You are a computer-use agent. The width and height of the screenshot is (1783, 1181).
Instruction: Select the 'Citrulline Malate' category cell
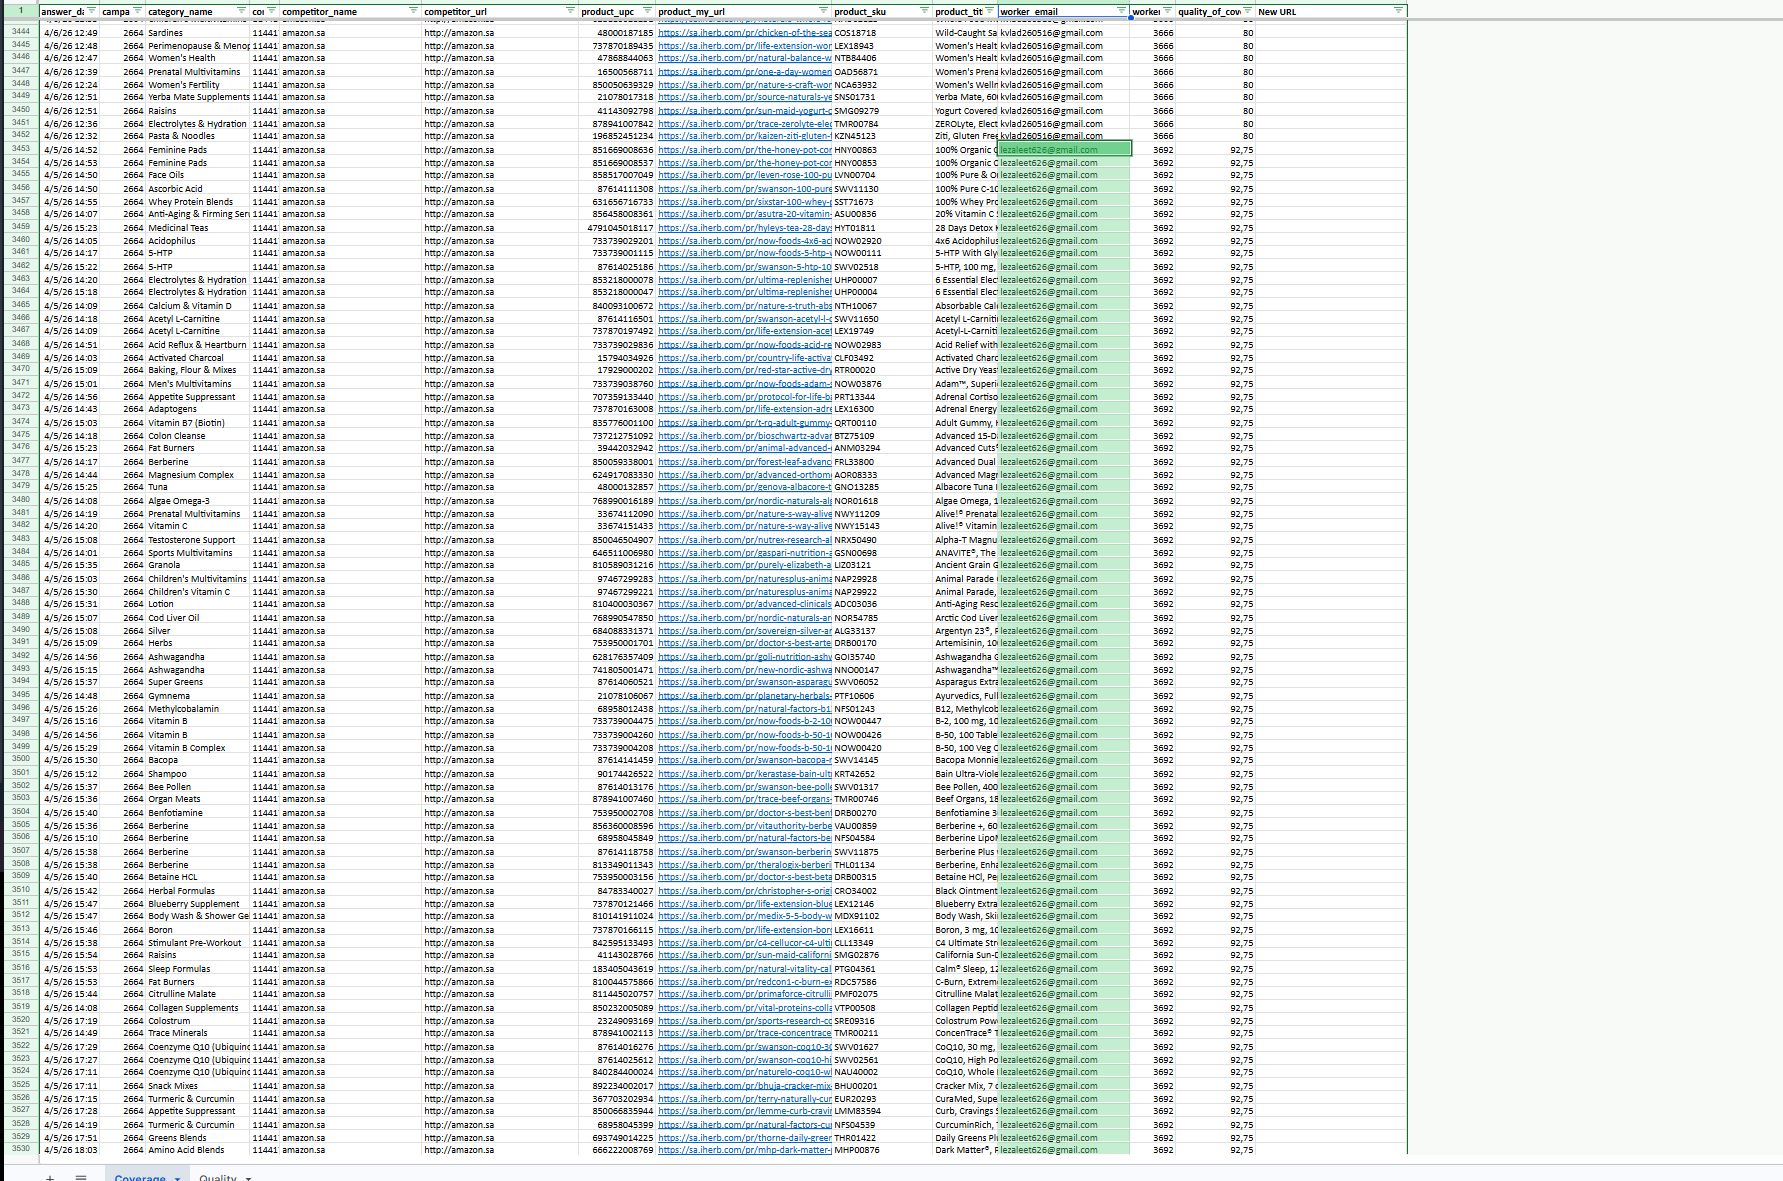(x=198, y=994)
